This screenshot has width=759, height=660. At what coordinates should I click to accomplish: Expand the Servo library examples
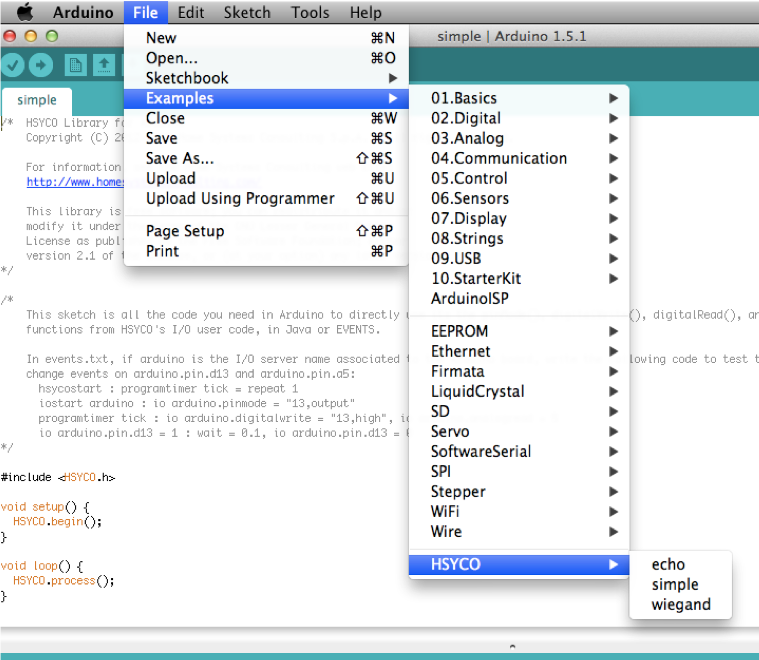tap(519, 431)
